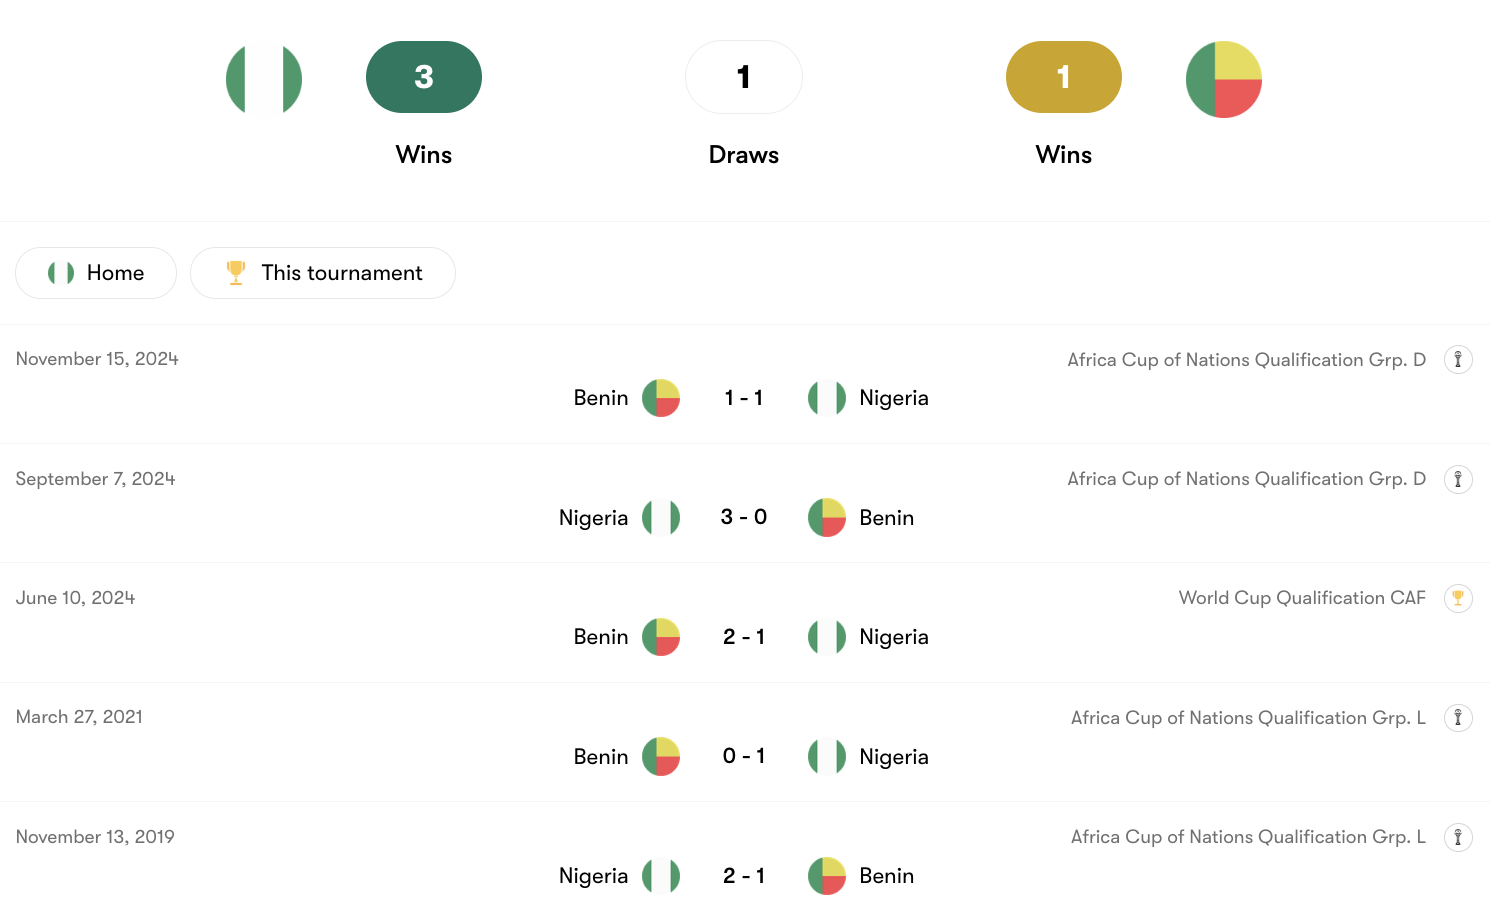Click the September 7, 2024 competition icon
This screenshot has width=1490, height=912.
(x=1458, y=479)
